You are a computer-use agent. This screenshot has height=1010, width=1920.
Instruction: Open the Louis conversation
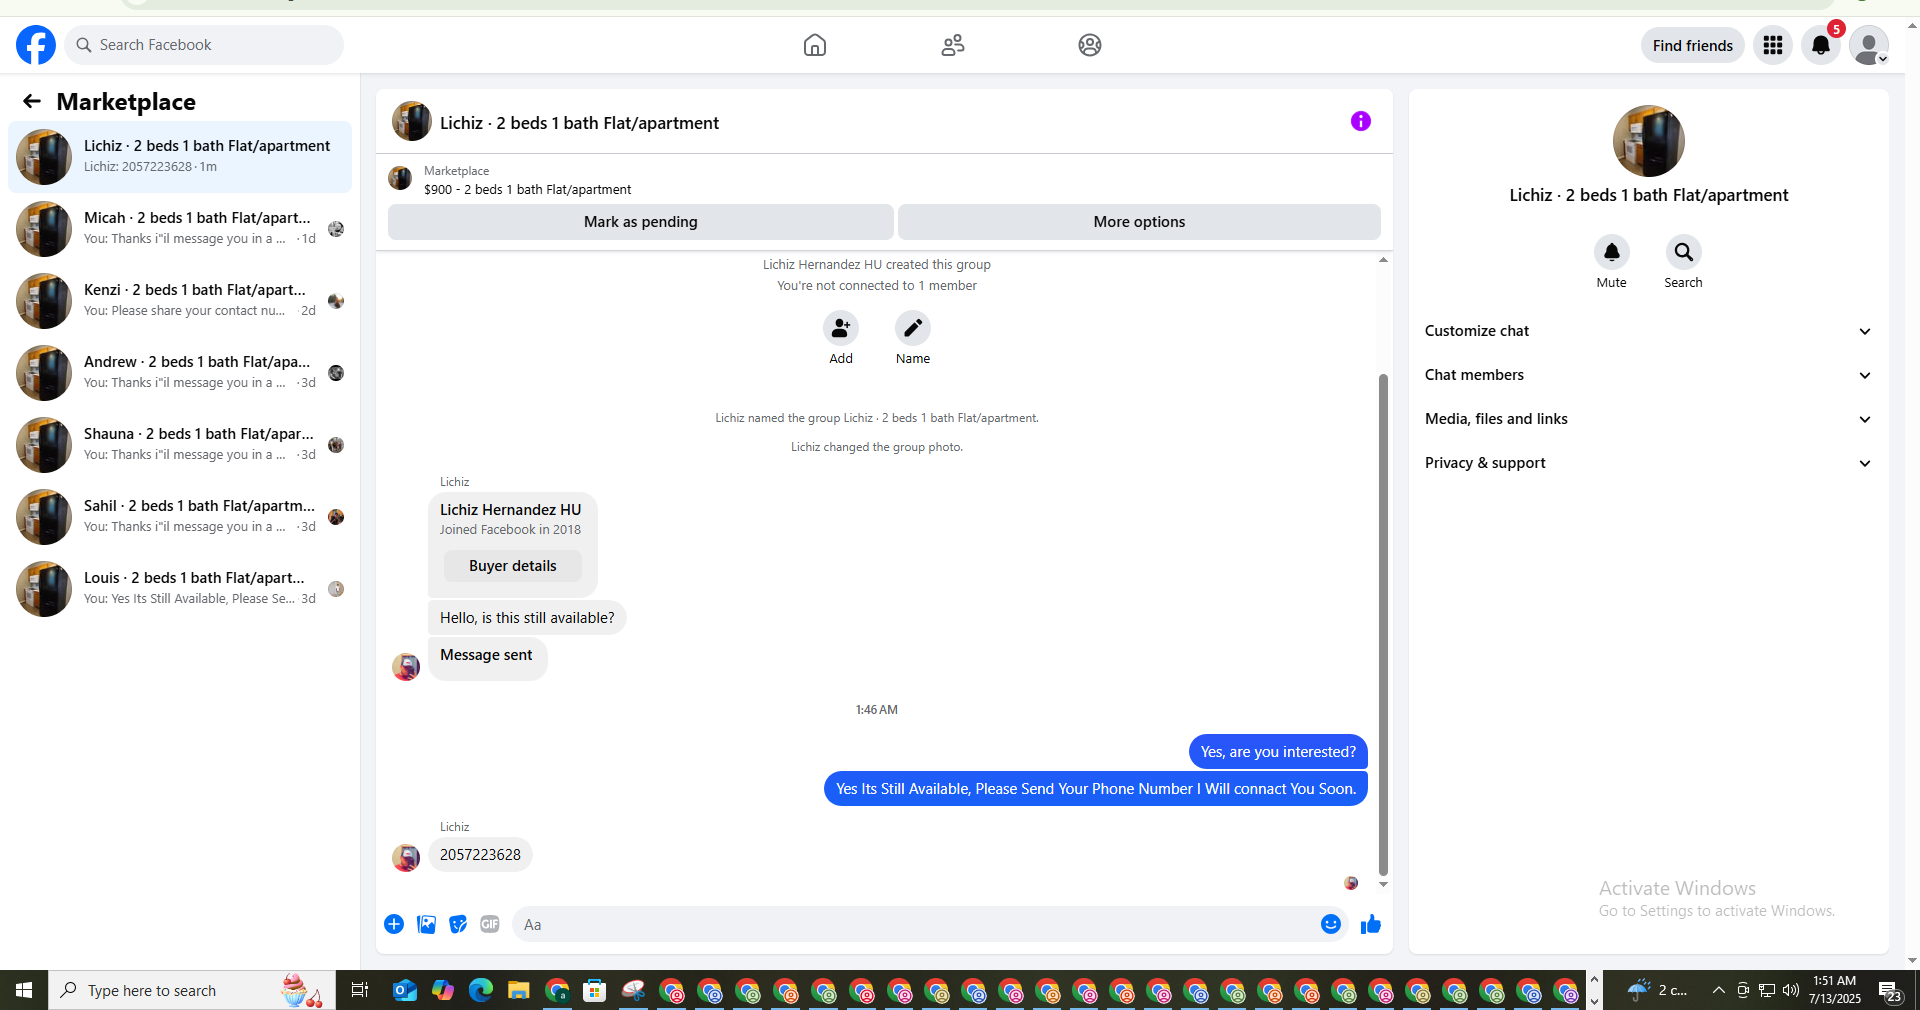pyautogui.click(x=180, y=589)
